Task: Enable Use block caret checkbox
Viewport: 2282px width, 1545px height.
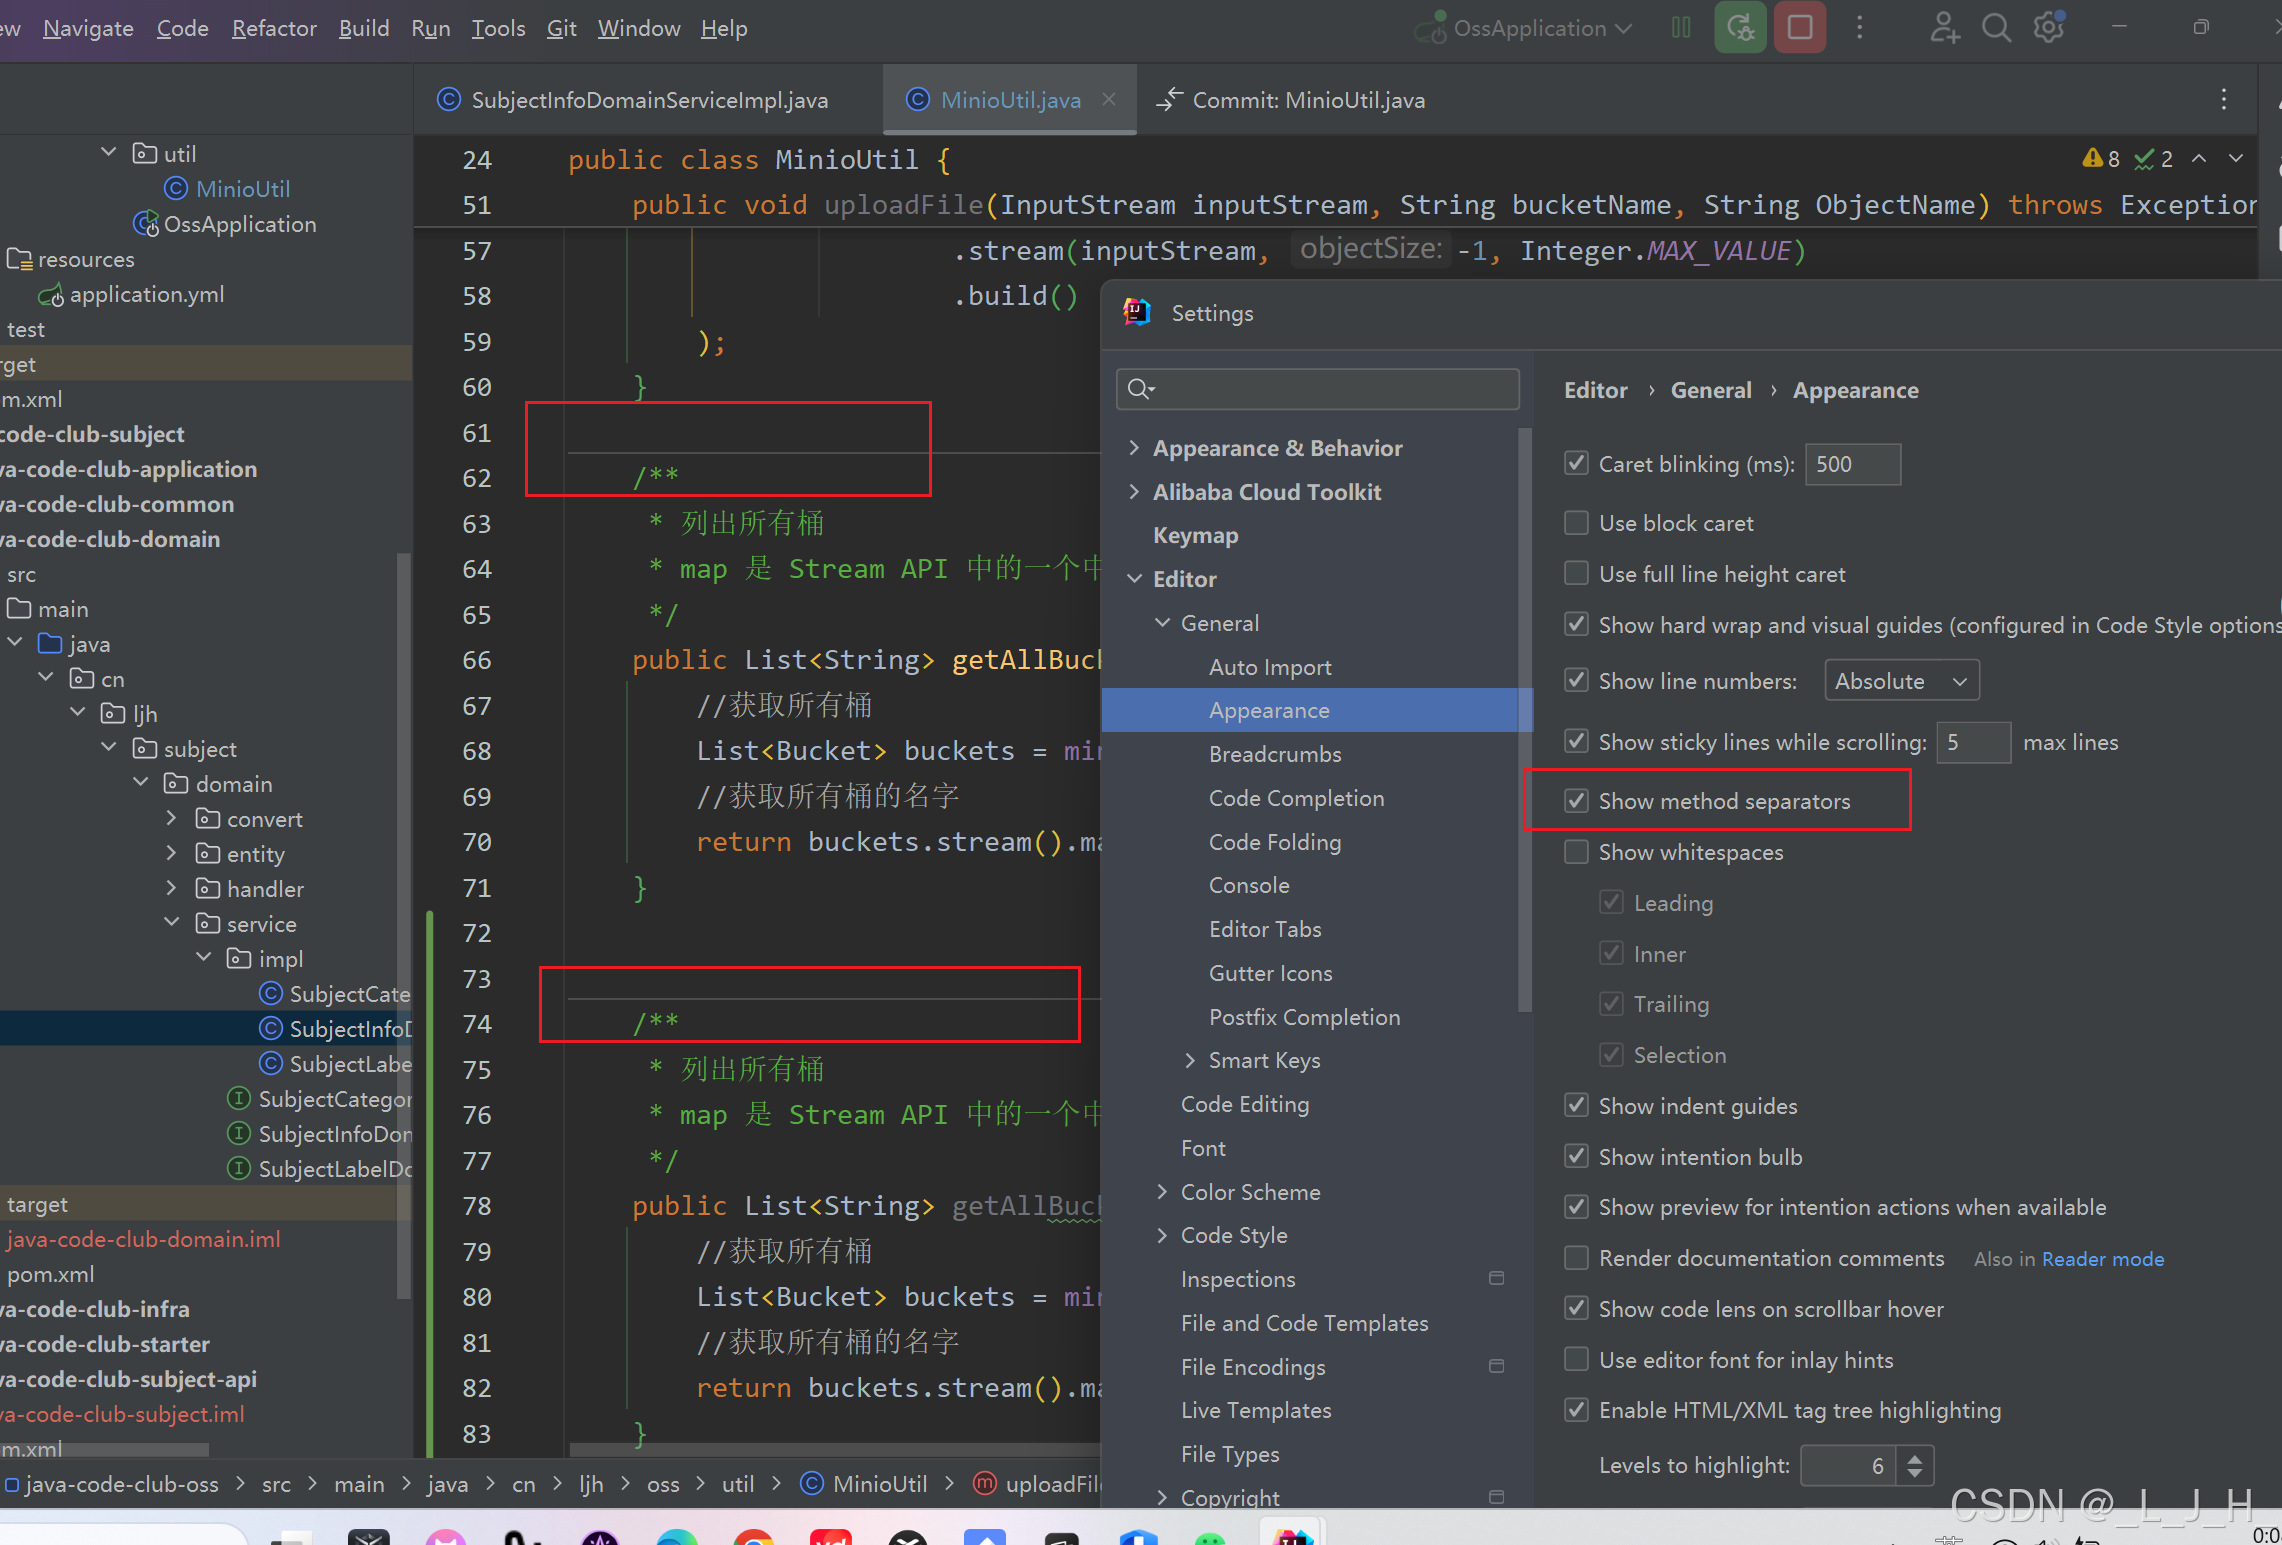Action: [1576, 523]
